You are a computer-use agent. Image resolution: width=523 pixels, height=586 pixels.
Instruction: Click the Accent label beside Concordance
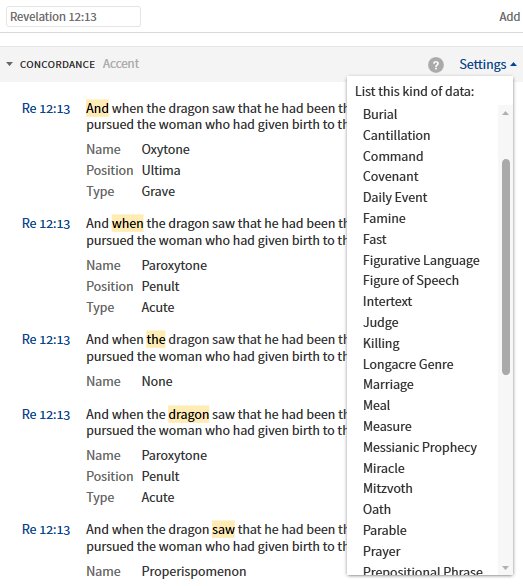click(x=121, y=64)
